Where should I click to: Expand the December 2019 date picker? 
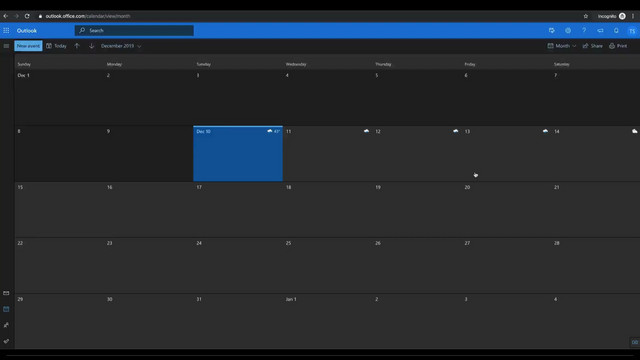coord(121,46)
